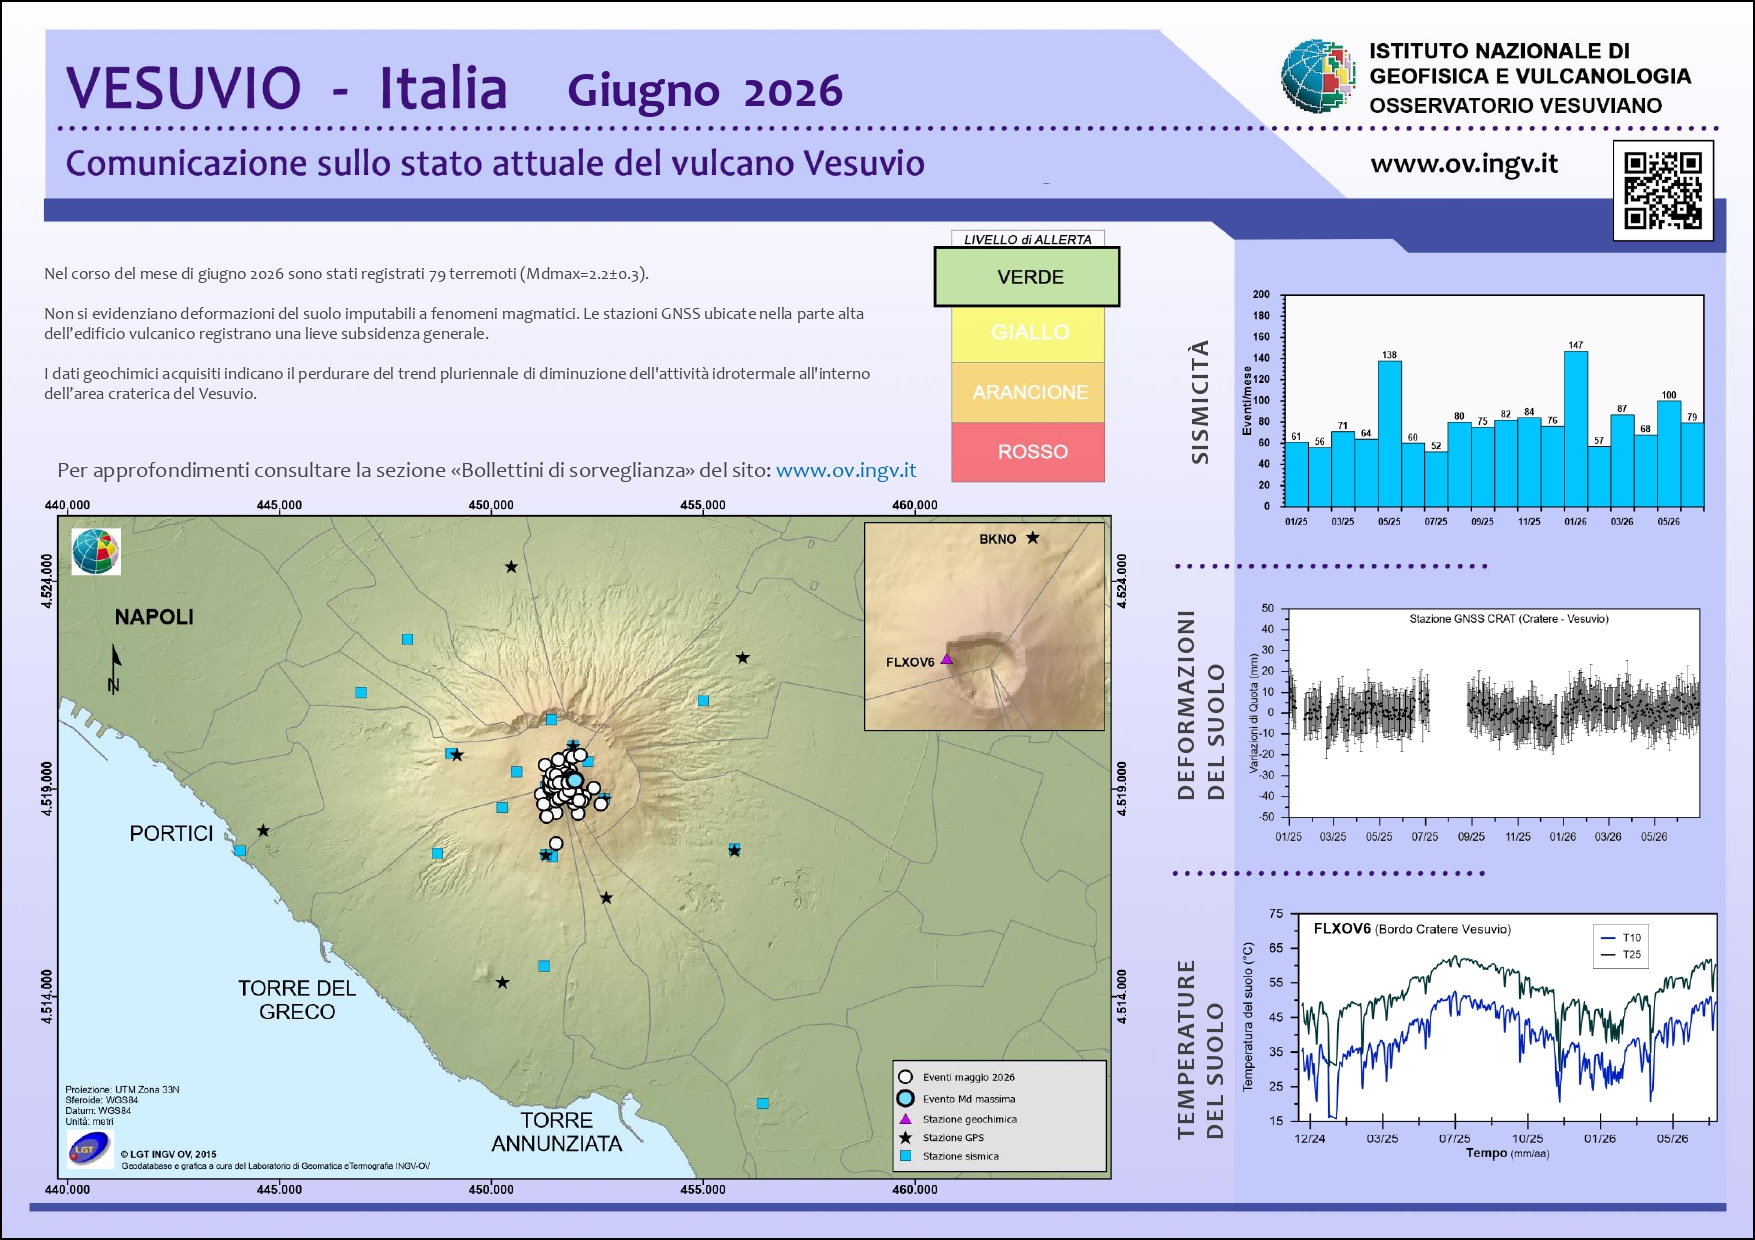Image resolution: width=1755 pixels, height=1240 pixels.
Task: Click the bar labeled 138 in the seismicity chart
Action: click(1390, 433)
